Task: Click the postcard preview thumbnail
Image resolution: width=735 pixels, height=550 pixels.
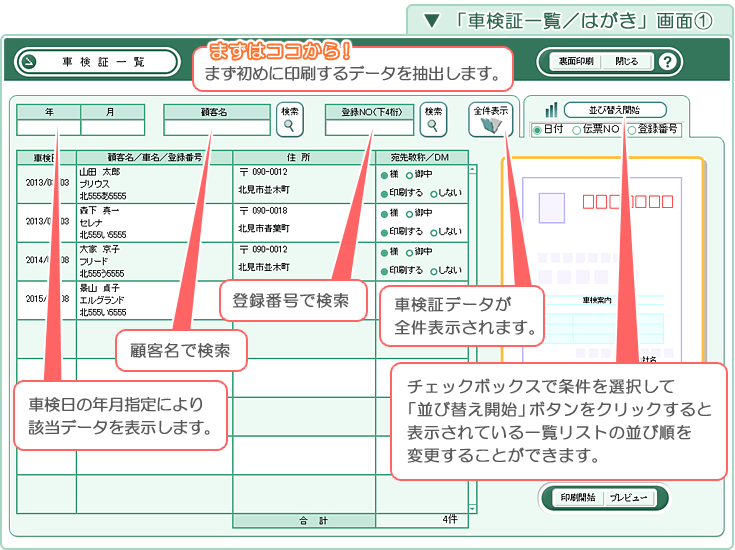Action: pos(602,260)
